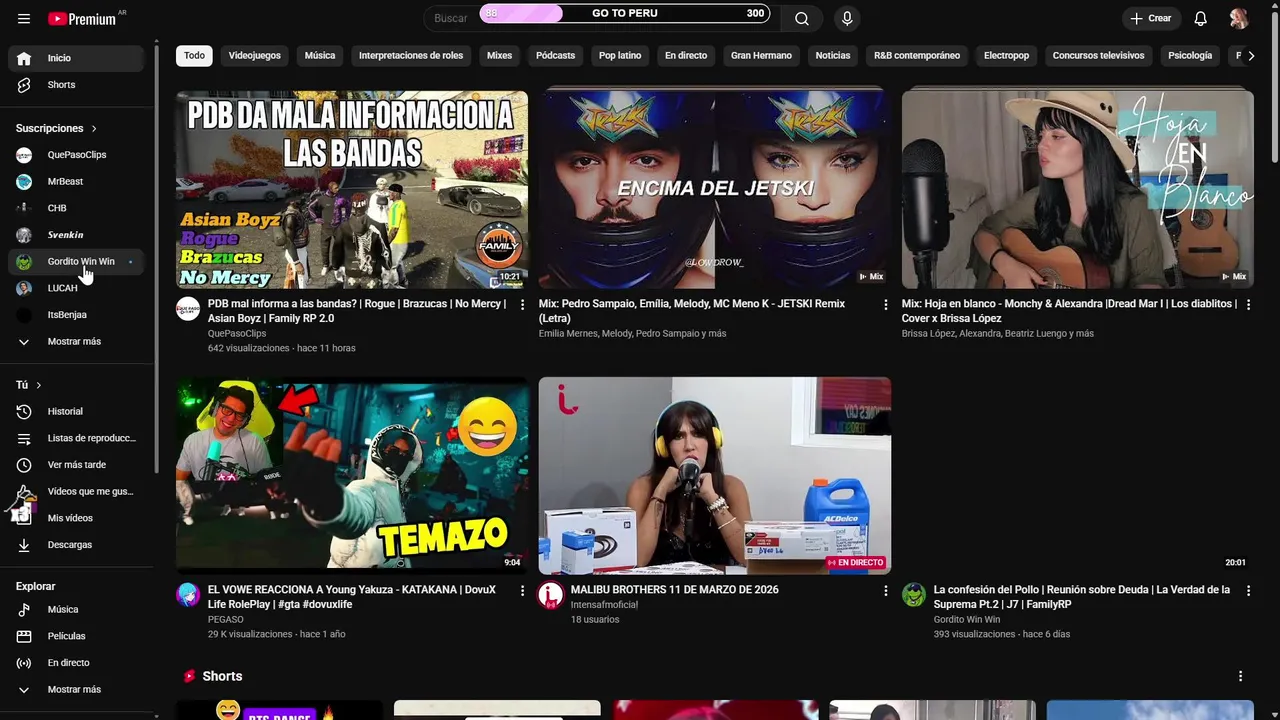Open Hoja en Blanco mix thumbnail
This screenshot has height=720, width=1280.
point(1077,189)
